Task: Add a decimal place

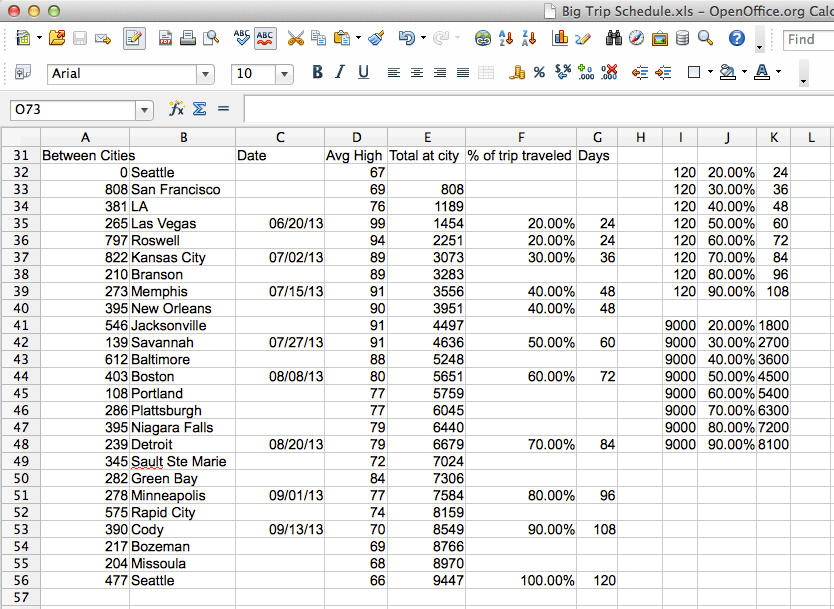Action: pos(586,72)
